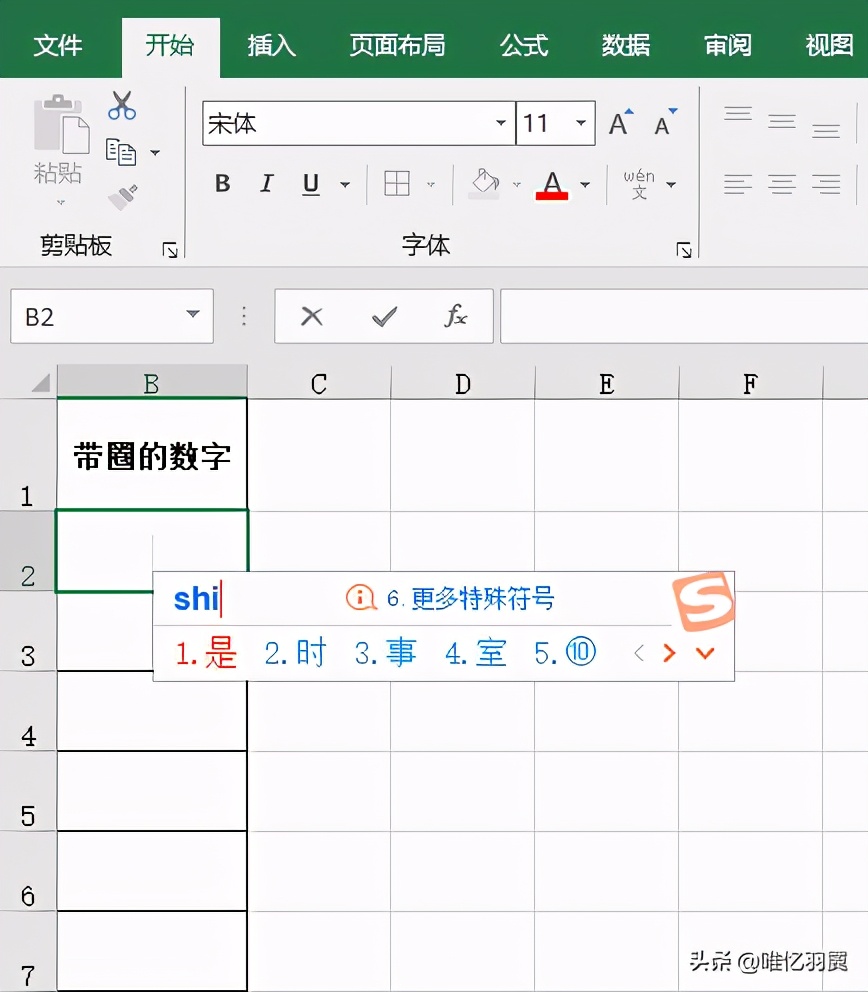Click the Copy icon

point(121,152)
